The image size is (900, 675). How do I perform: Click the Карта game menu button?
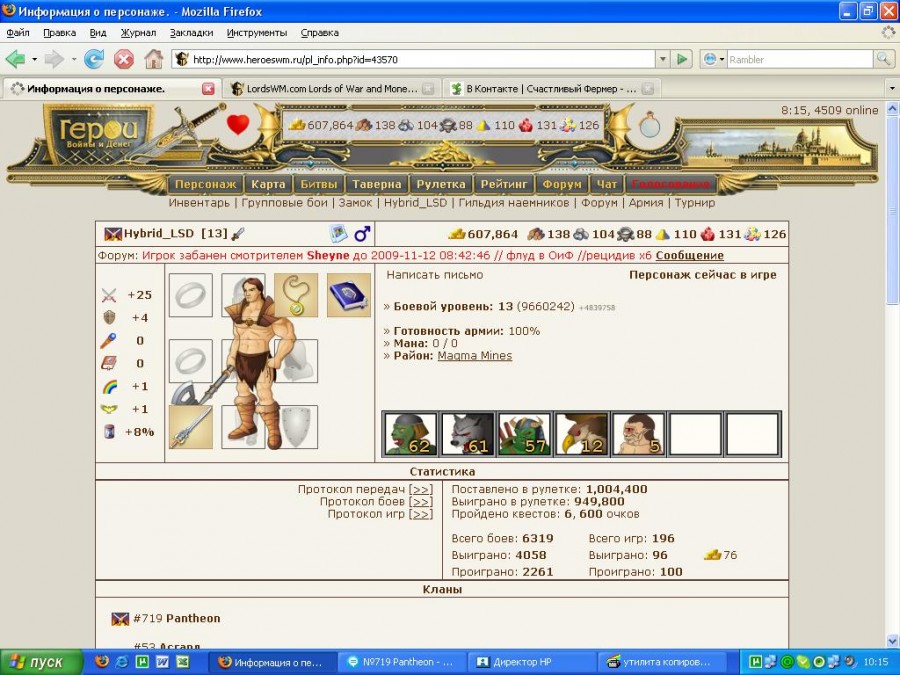point(268,184)
